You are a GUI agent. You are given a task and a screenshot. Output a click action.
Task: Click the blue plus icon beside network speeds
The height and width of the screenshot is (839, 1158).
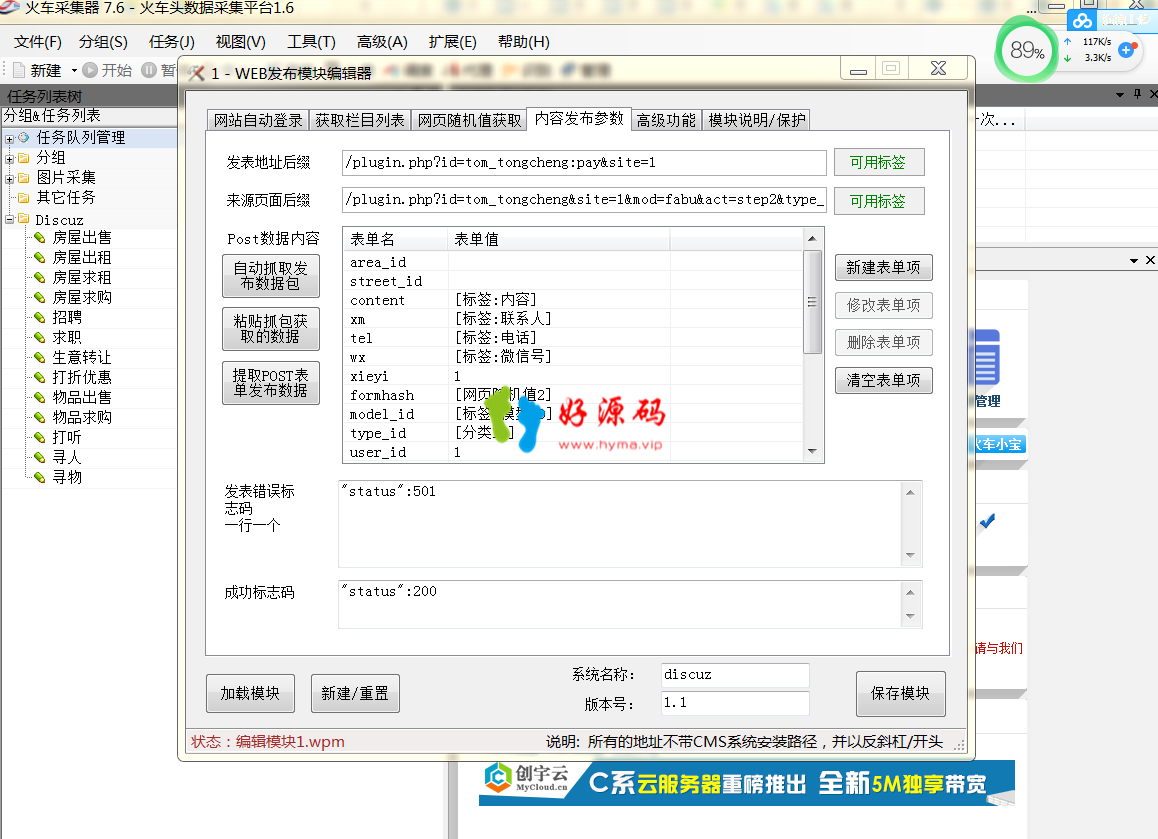pyautogui.click(x=1126, y=49)
